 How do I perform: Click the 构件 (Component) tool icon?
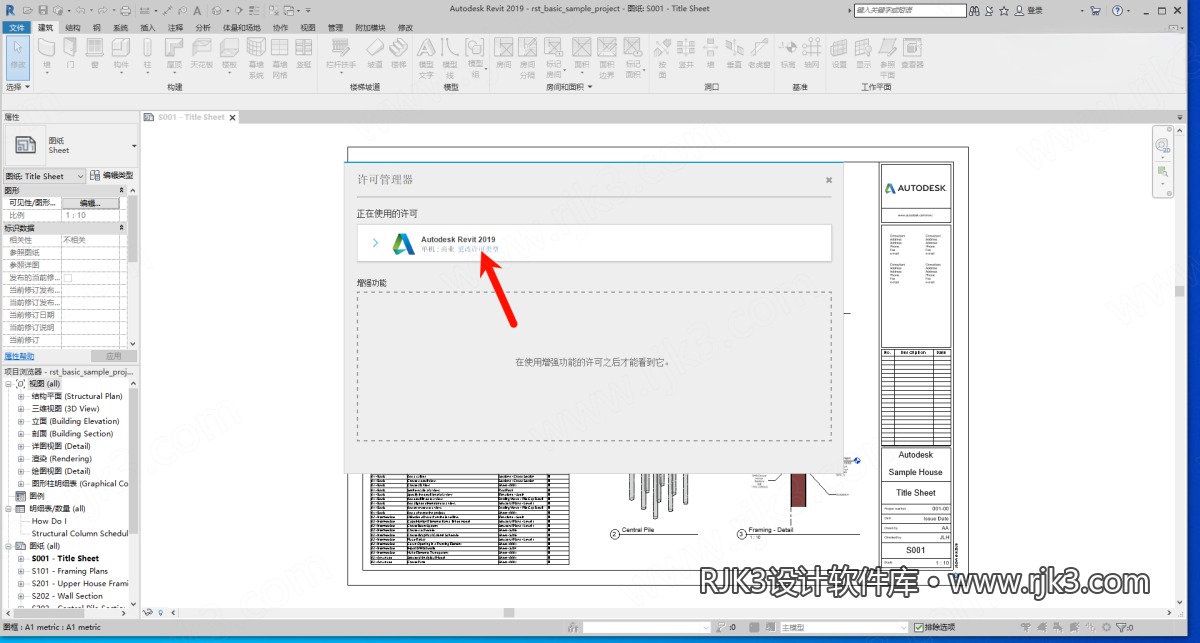pyautogui.click(x=121, y=48)
